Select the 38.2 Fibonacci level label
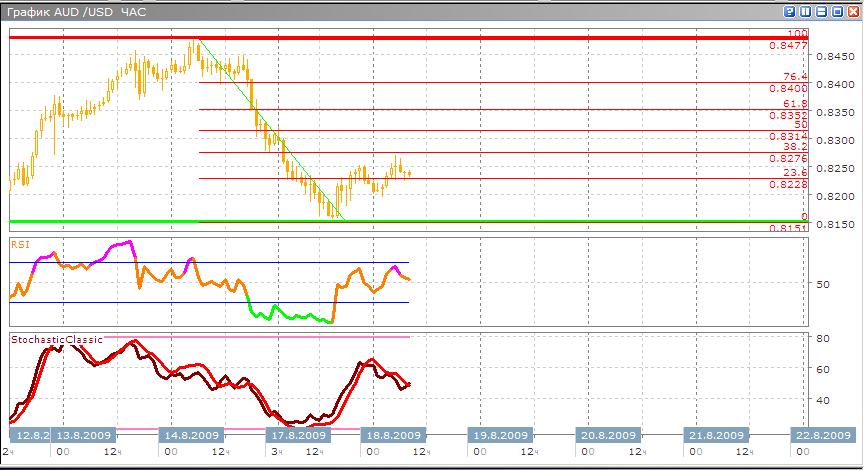 (x=795, y=146)
